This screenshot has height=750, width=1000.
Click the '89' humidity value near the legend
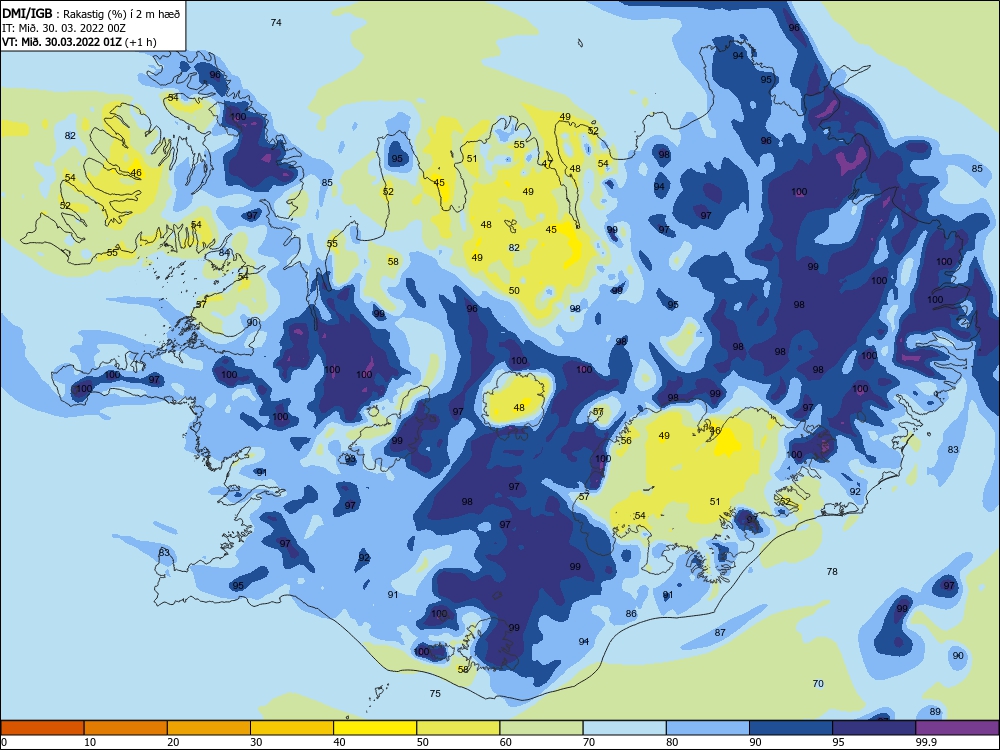coord(935,712)
